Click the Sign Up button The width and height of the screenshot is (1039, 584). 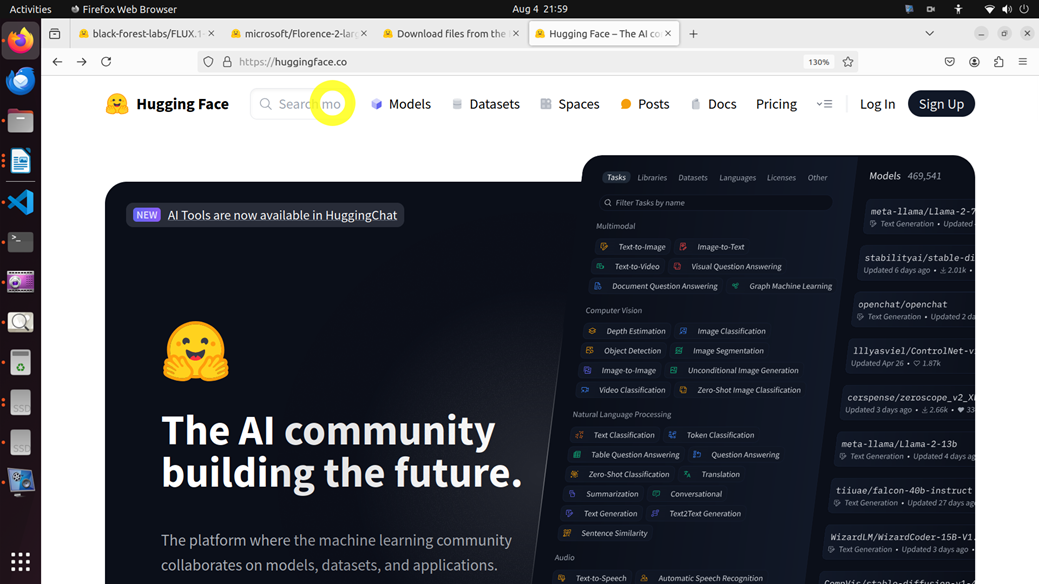pyautogui.click(x=941, y=104)
